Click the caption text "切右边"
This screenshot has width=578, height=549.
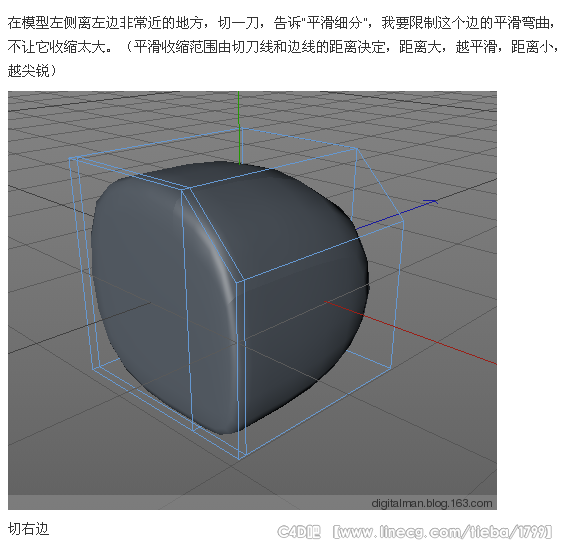[28, 529]
